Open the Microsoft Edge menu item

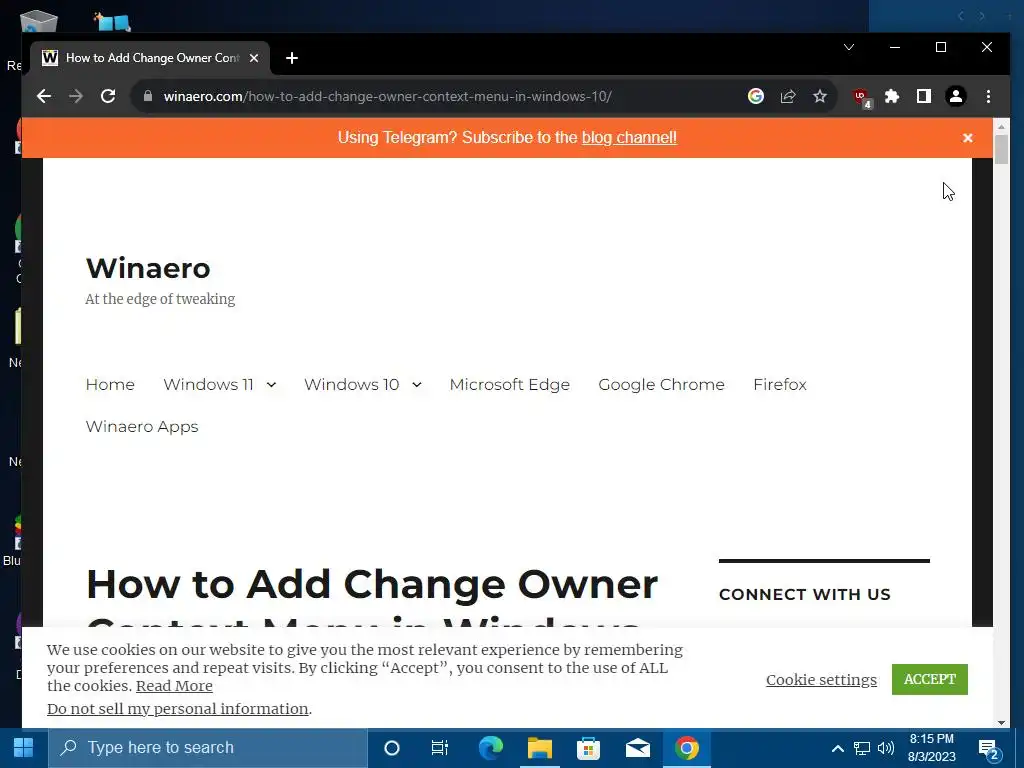tap(509, 385)
